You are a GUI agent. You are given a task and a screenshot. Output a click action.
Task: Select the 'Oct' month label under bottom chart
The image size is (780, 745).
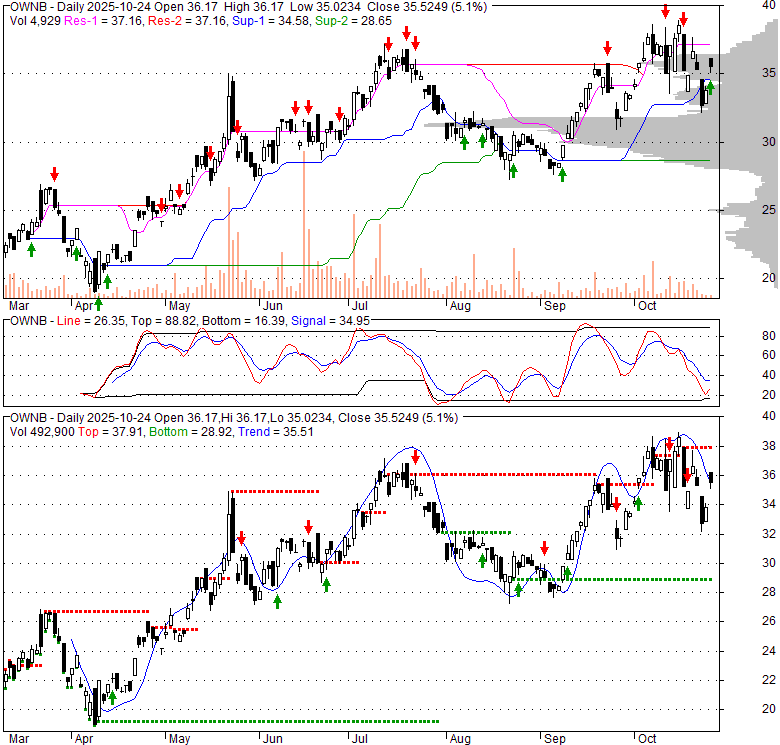(x=647, y=739)
